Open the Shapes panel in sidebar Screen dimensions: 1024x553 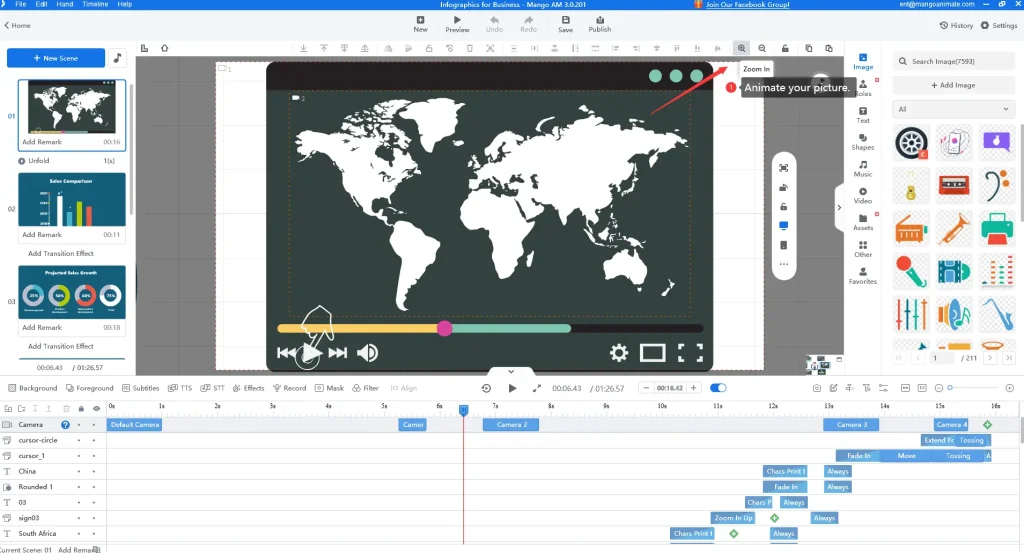click(x=863, y=142)
